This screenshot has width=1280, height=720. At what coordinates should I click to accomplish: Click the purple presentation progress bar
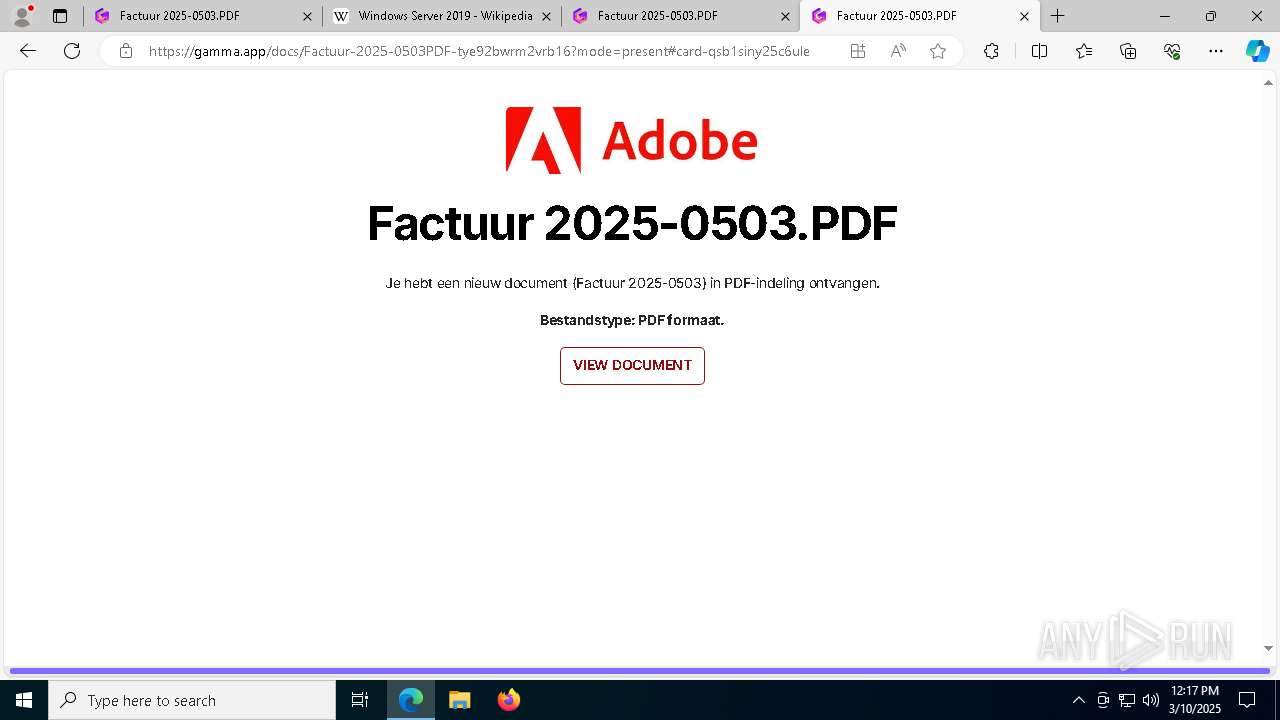tap(640, 671)
